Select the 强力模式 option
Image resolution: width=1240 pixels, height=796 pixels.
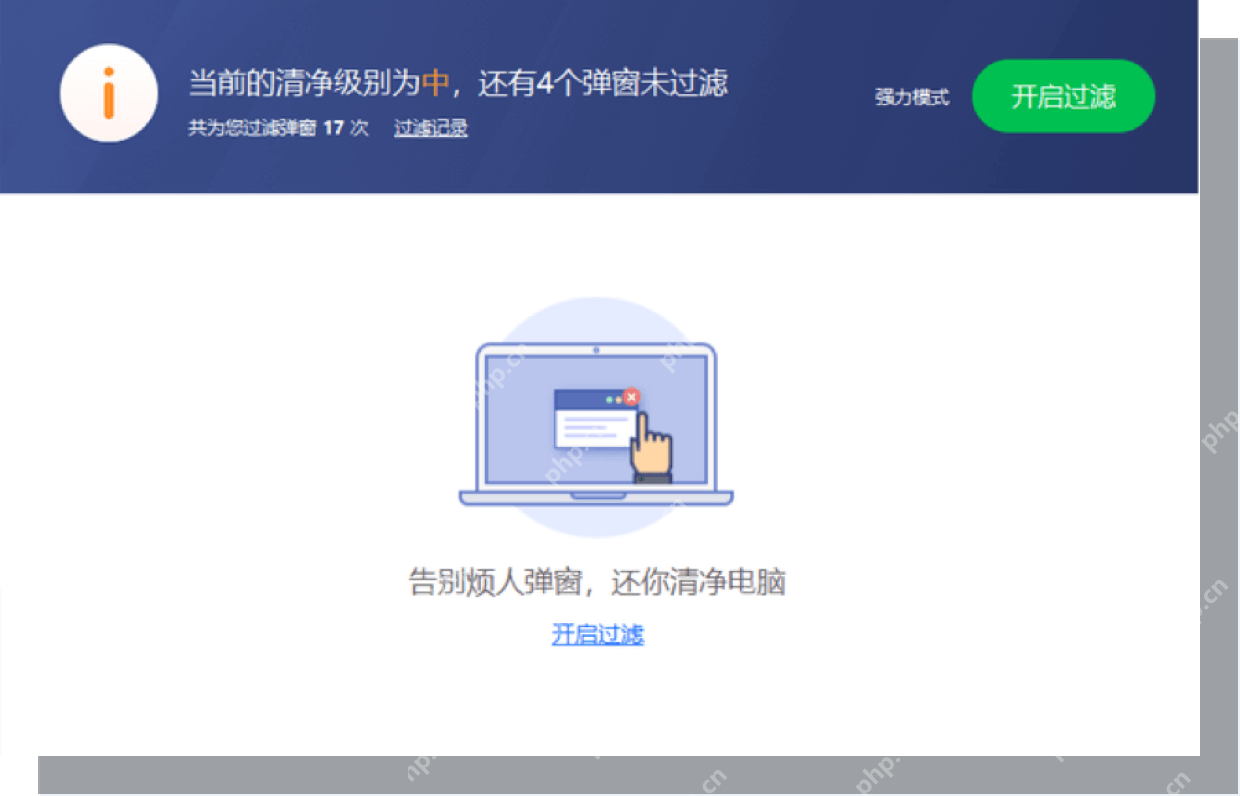(912, 97)
